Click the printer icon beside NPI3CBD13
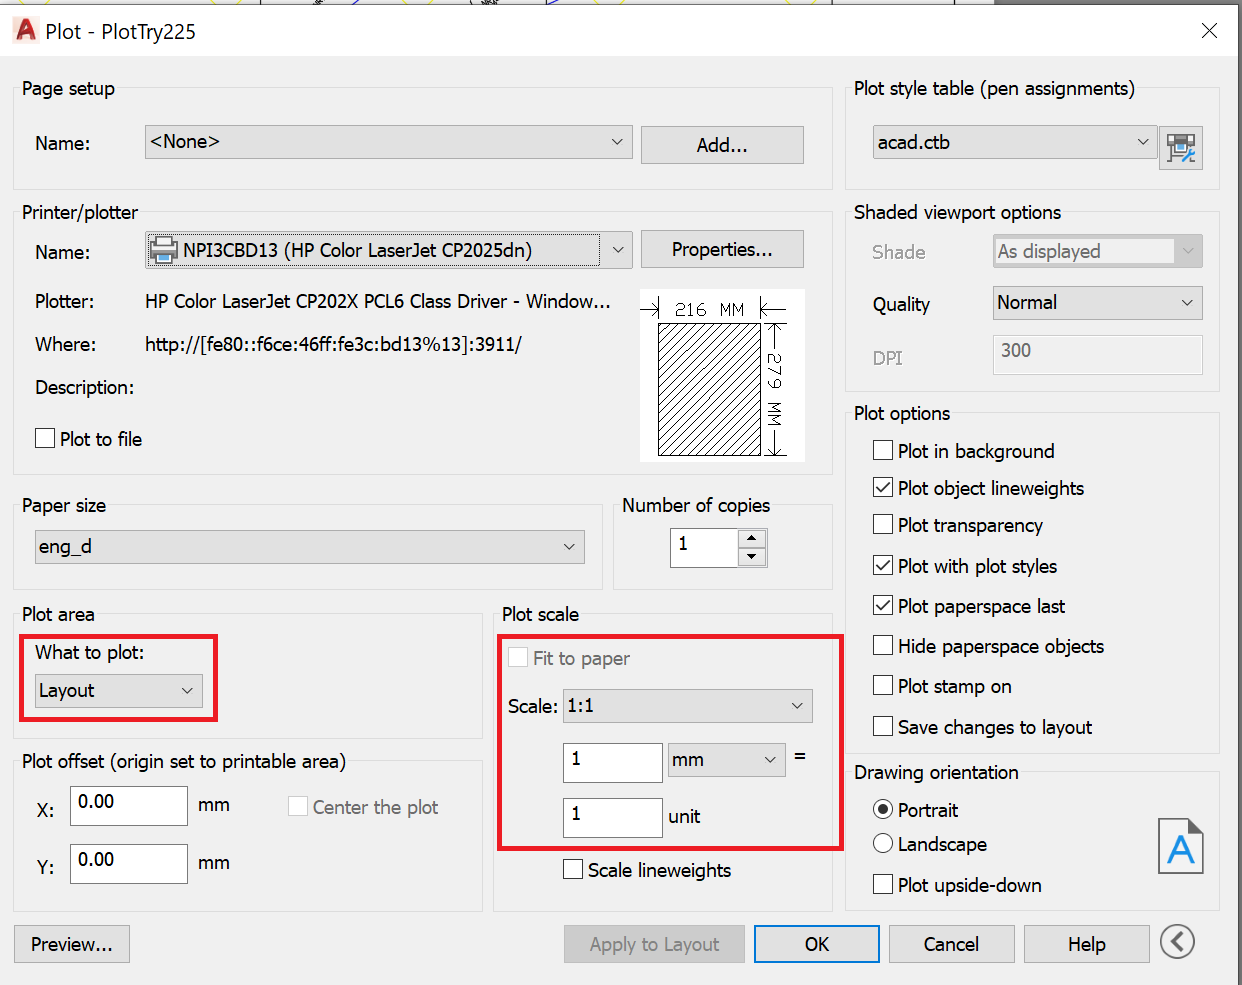 [x=163, y=249]
